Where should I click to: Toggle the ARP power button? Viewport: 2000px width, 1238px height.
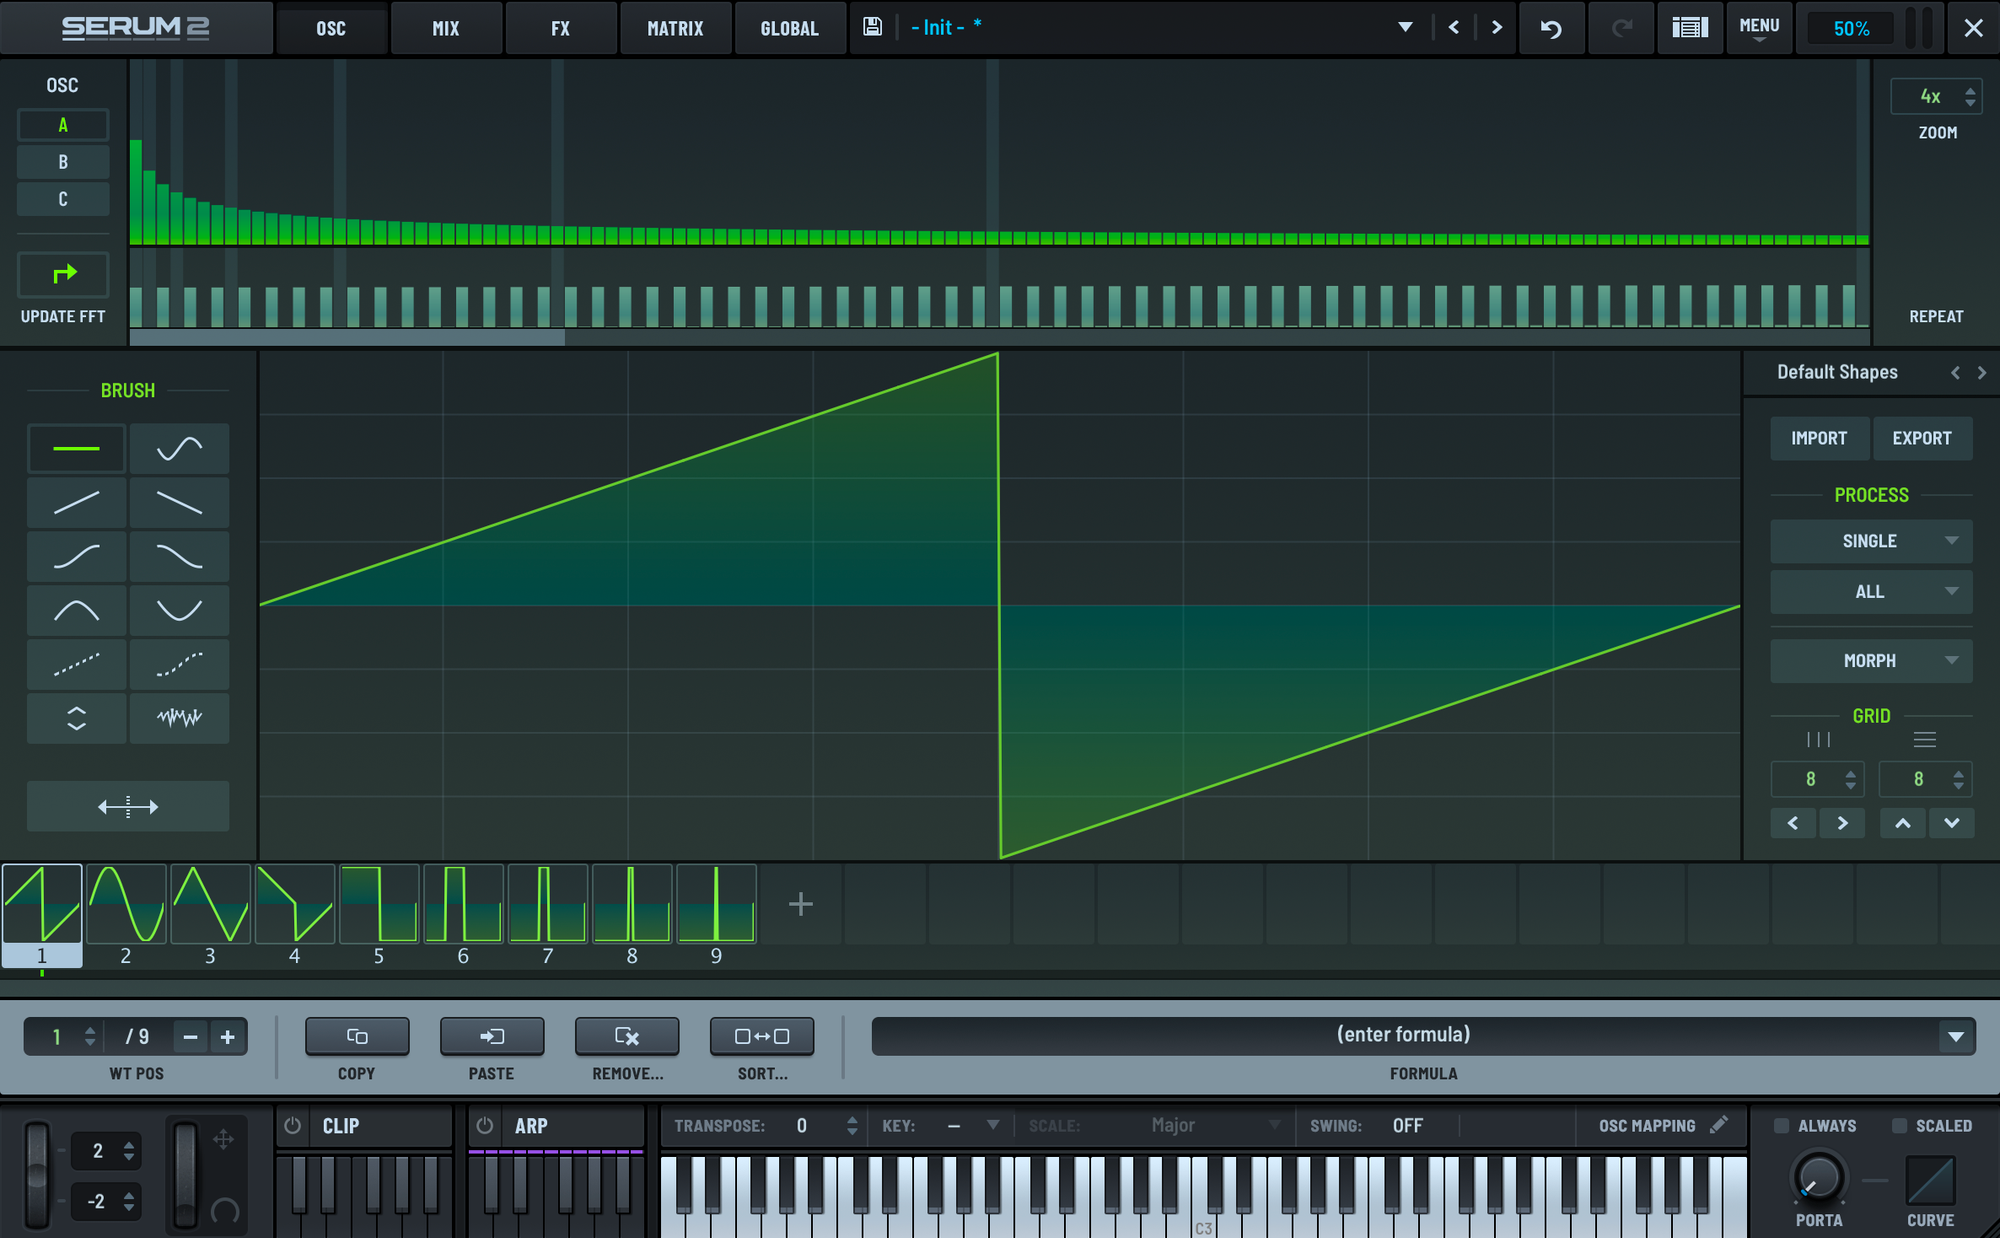pyautogui.click(x=485, y=1126)
